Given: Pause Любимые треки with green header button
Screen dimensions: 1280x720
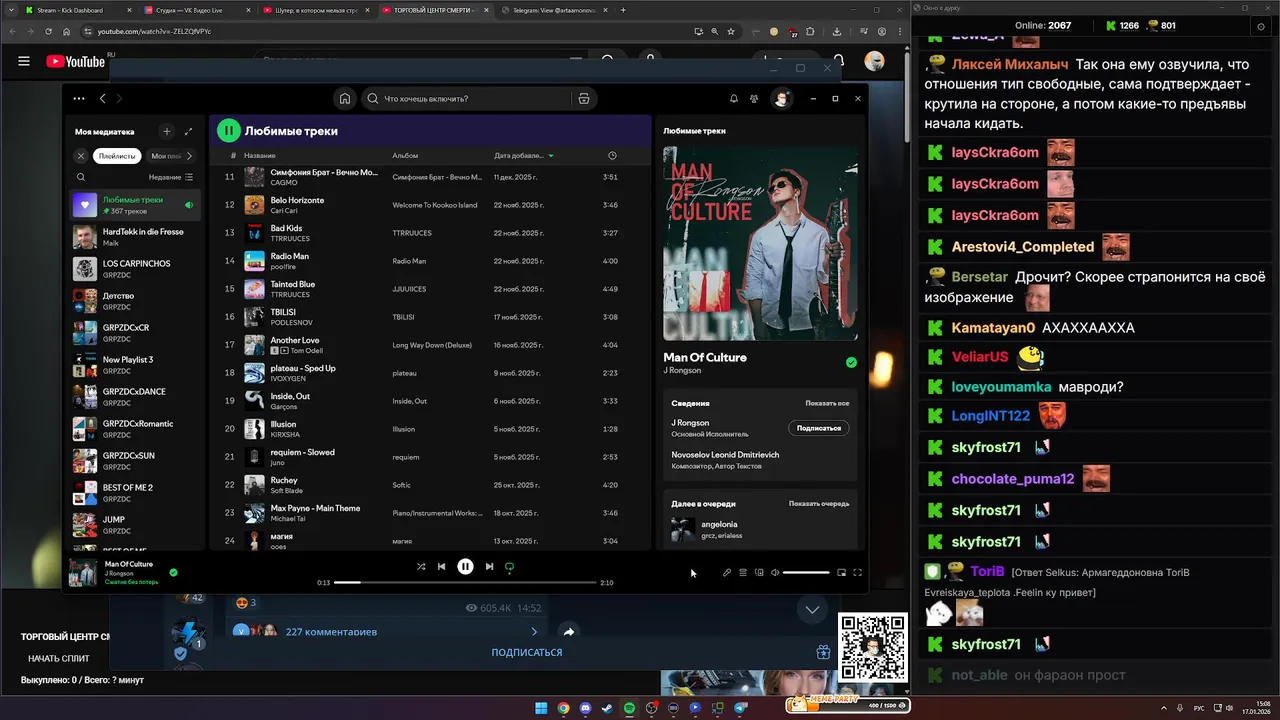Looking at the screenshot, I should (229, 130).
